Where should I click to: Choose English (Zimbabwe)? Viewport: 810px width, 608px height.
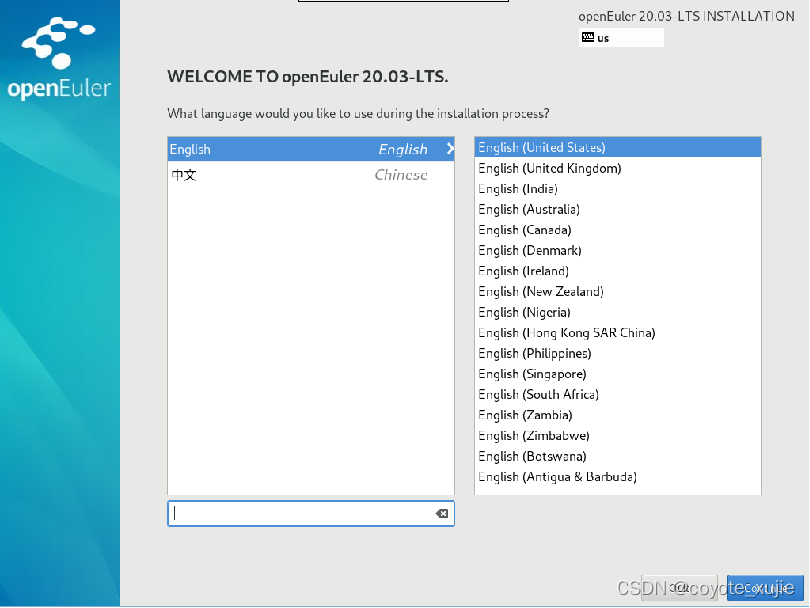point(618,435)
